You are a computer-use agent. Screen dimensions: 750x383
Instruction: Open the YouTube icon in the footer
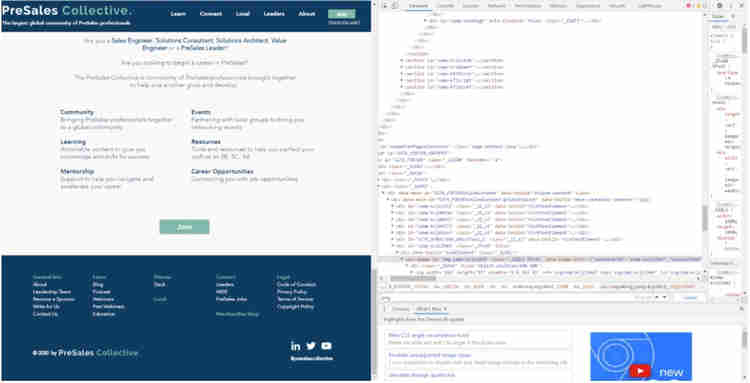326,346
